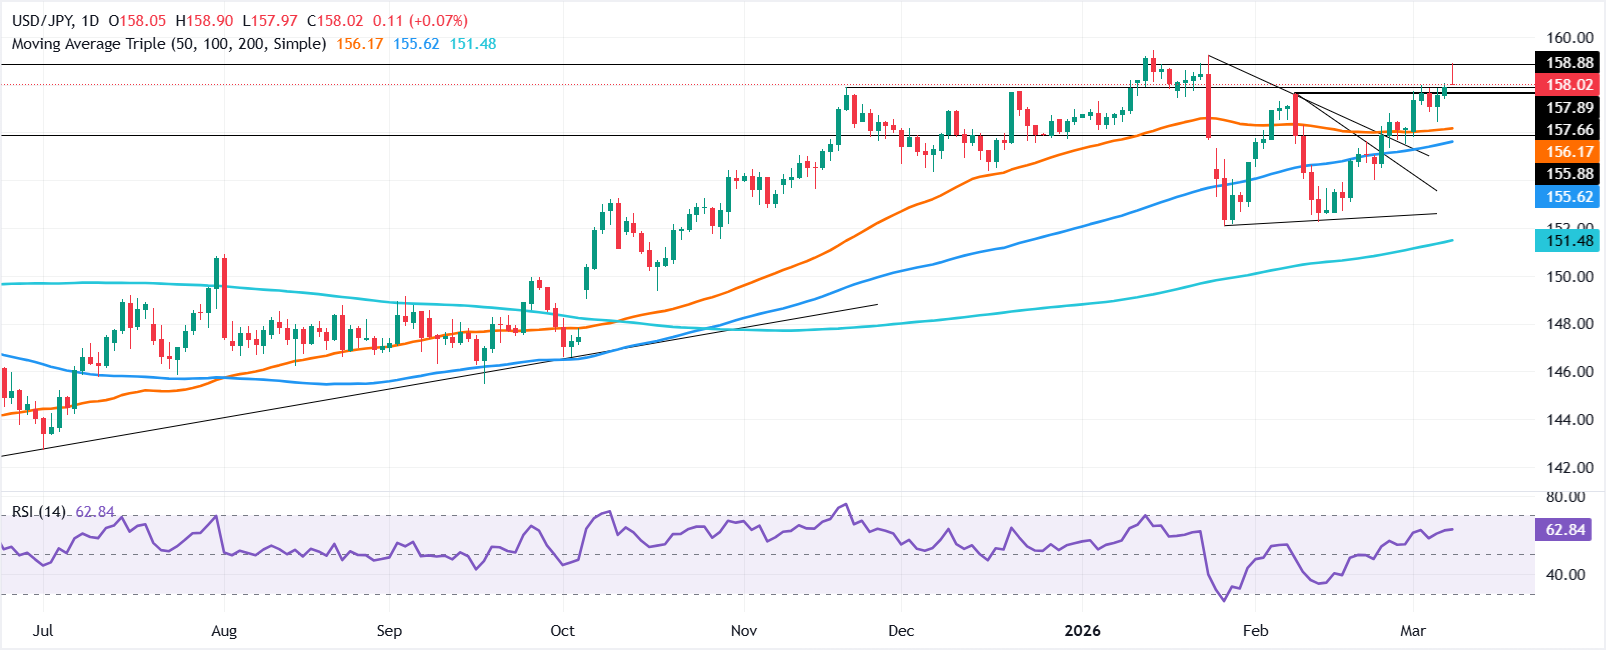
Task: Open the Moving Average Triple indicator legend
Action: pyautogui.click(x=168, y=44)
